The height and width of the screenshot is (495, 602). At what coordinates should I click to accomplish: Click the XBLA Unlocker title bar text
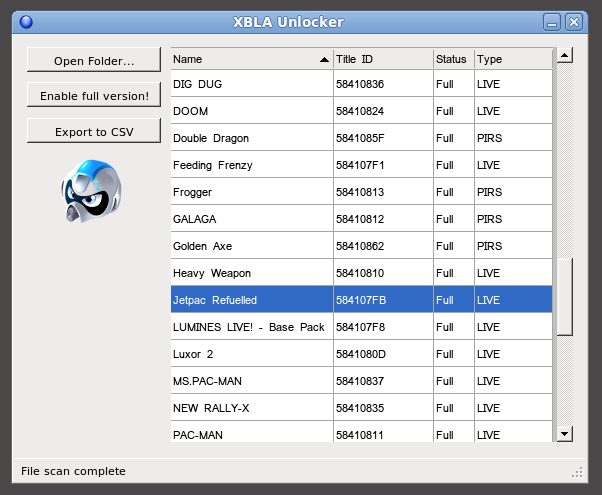point(289,22)
